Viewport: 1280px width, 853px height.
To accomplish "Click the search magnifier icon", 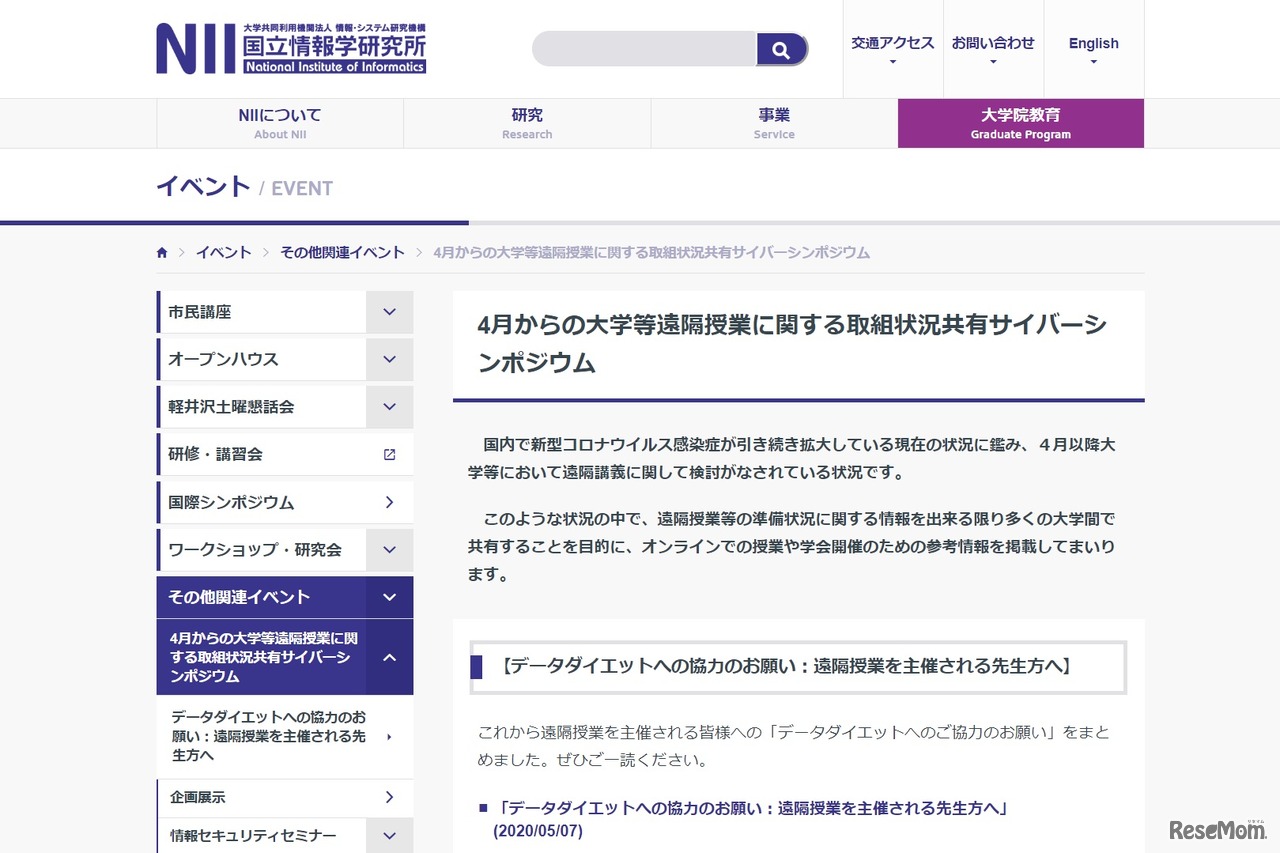I will tap(782, 48).
